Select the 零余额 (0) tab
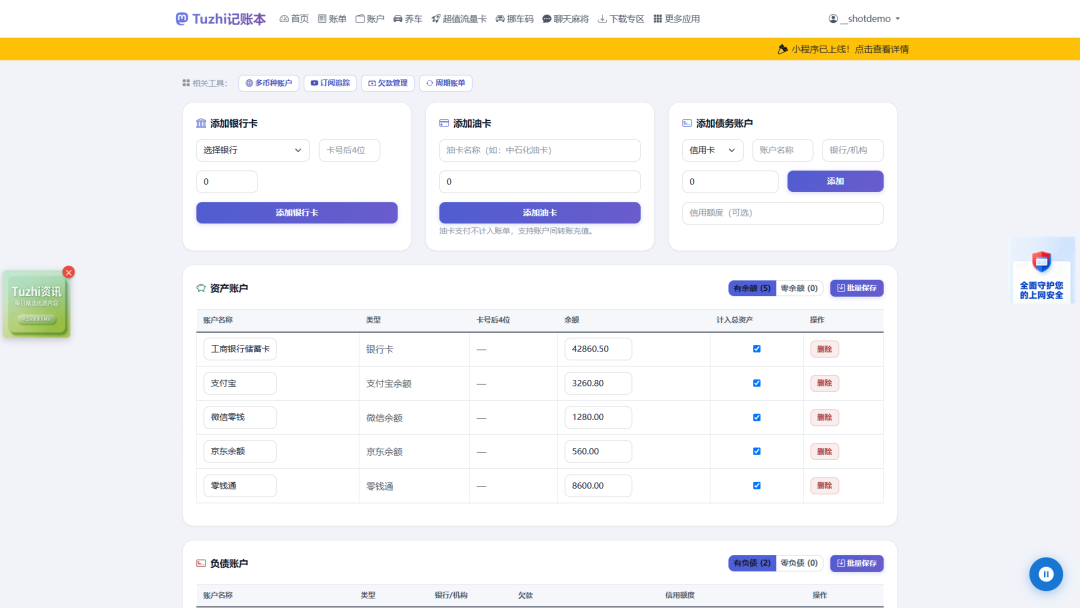The height and width of the screenshot is (608, 1080). tap(799, 288)
